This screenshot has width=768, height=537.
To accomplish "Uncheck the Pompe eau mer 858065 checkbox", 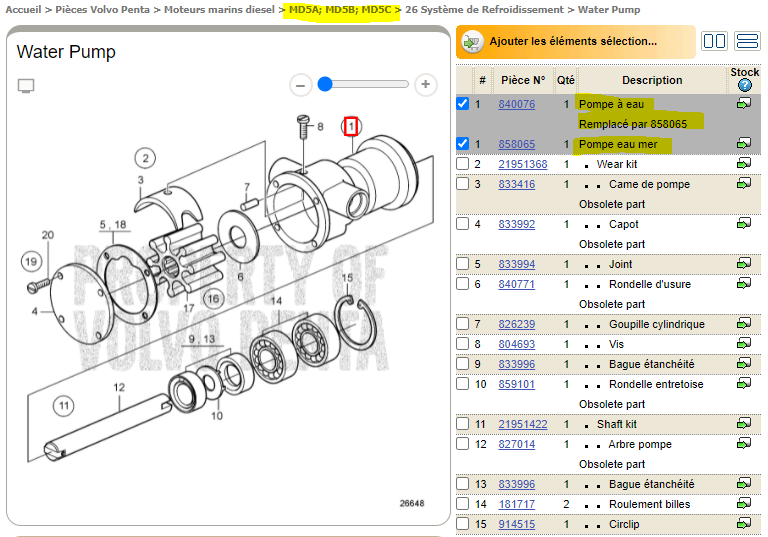I will pos(462,144).
